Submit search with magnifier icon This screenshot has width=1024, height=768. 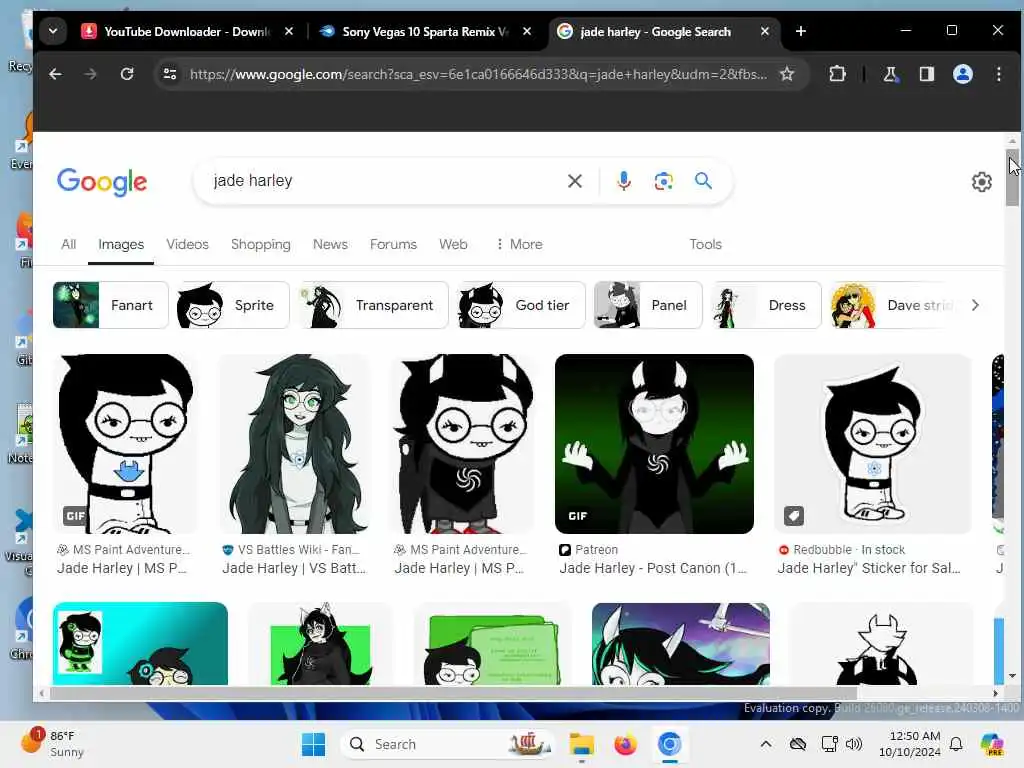[x=703, y=180]
